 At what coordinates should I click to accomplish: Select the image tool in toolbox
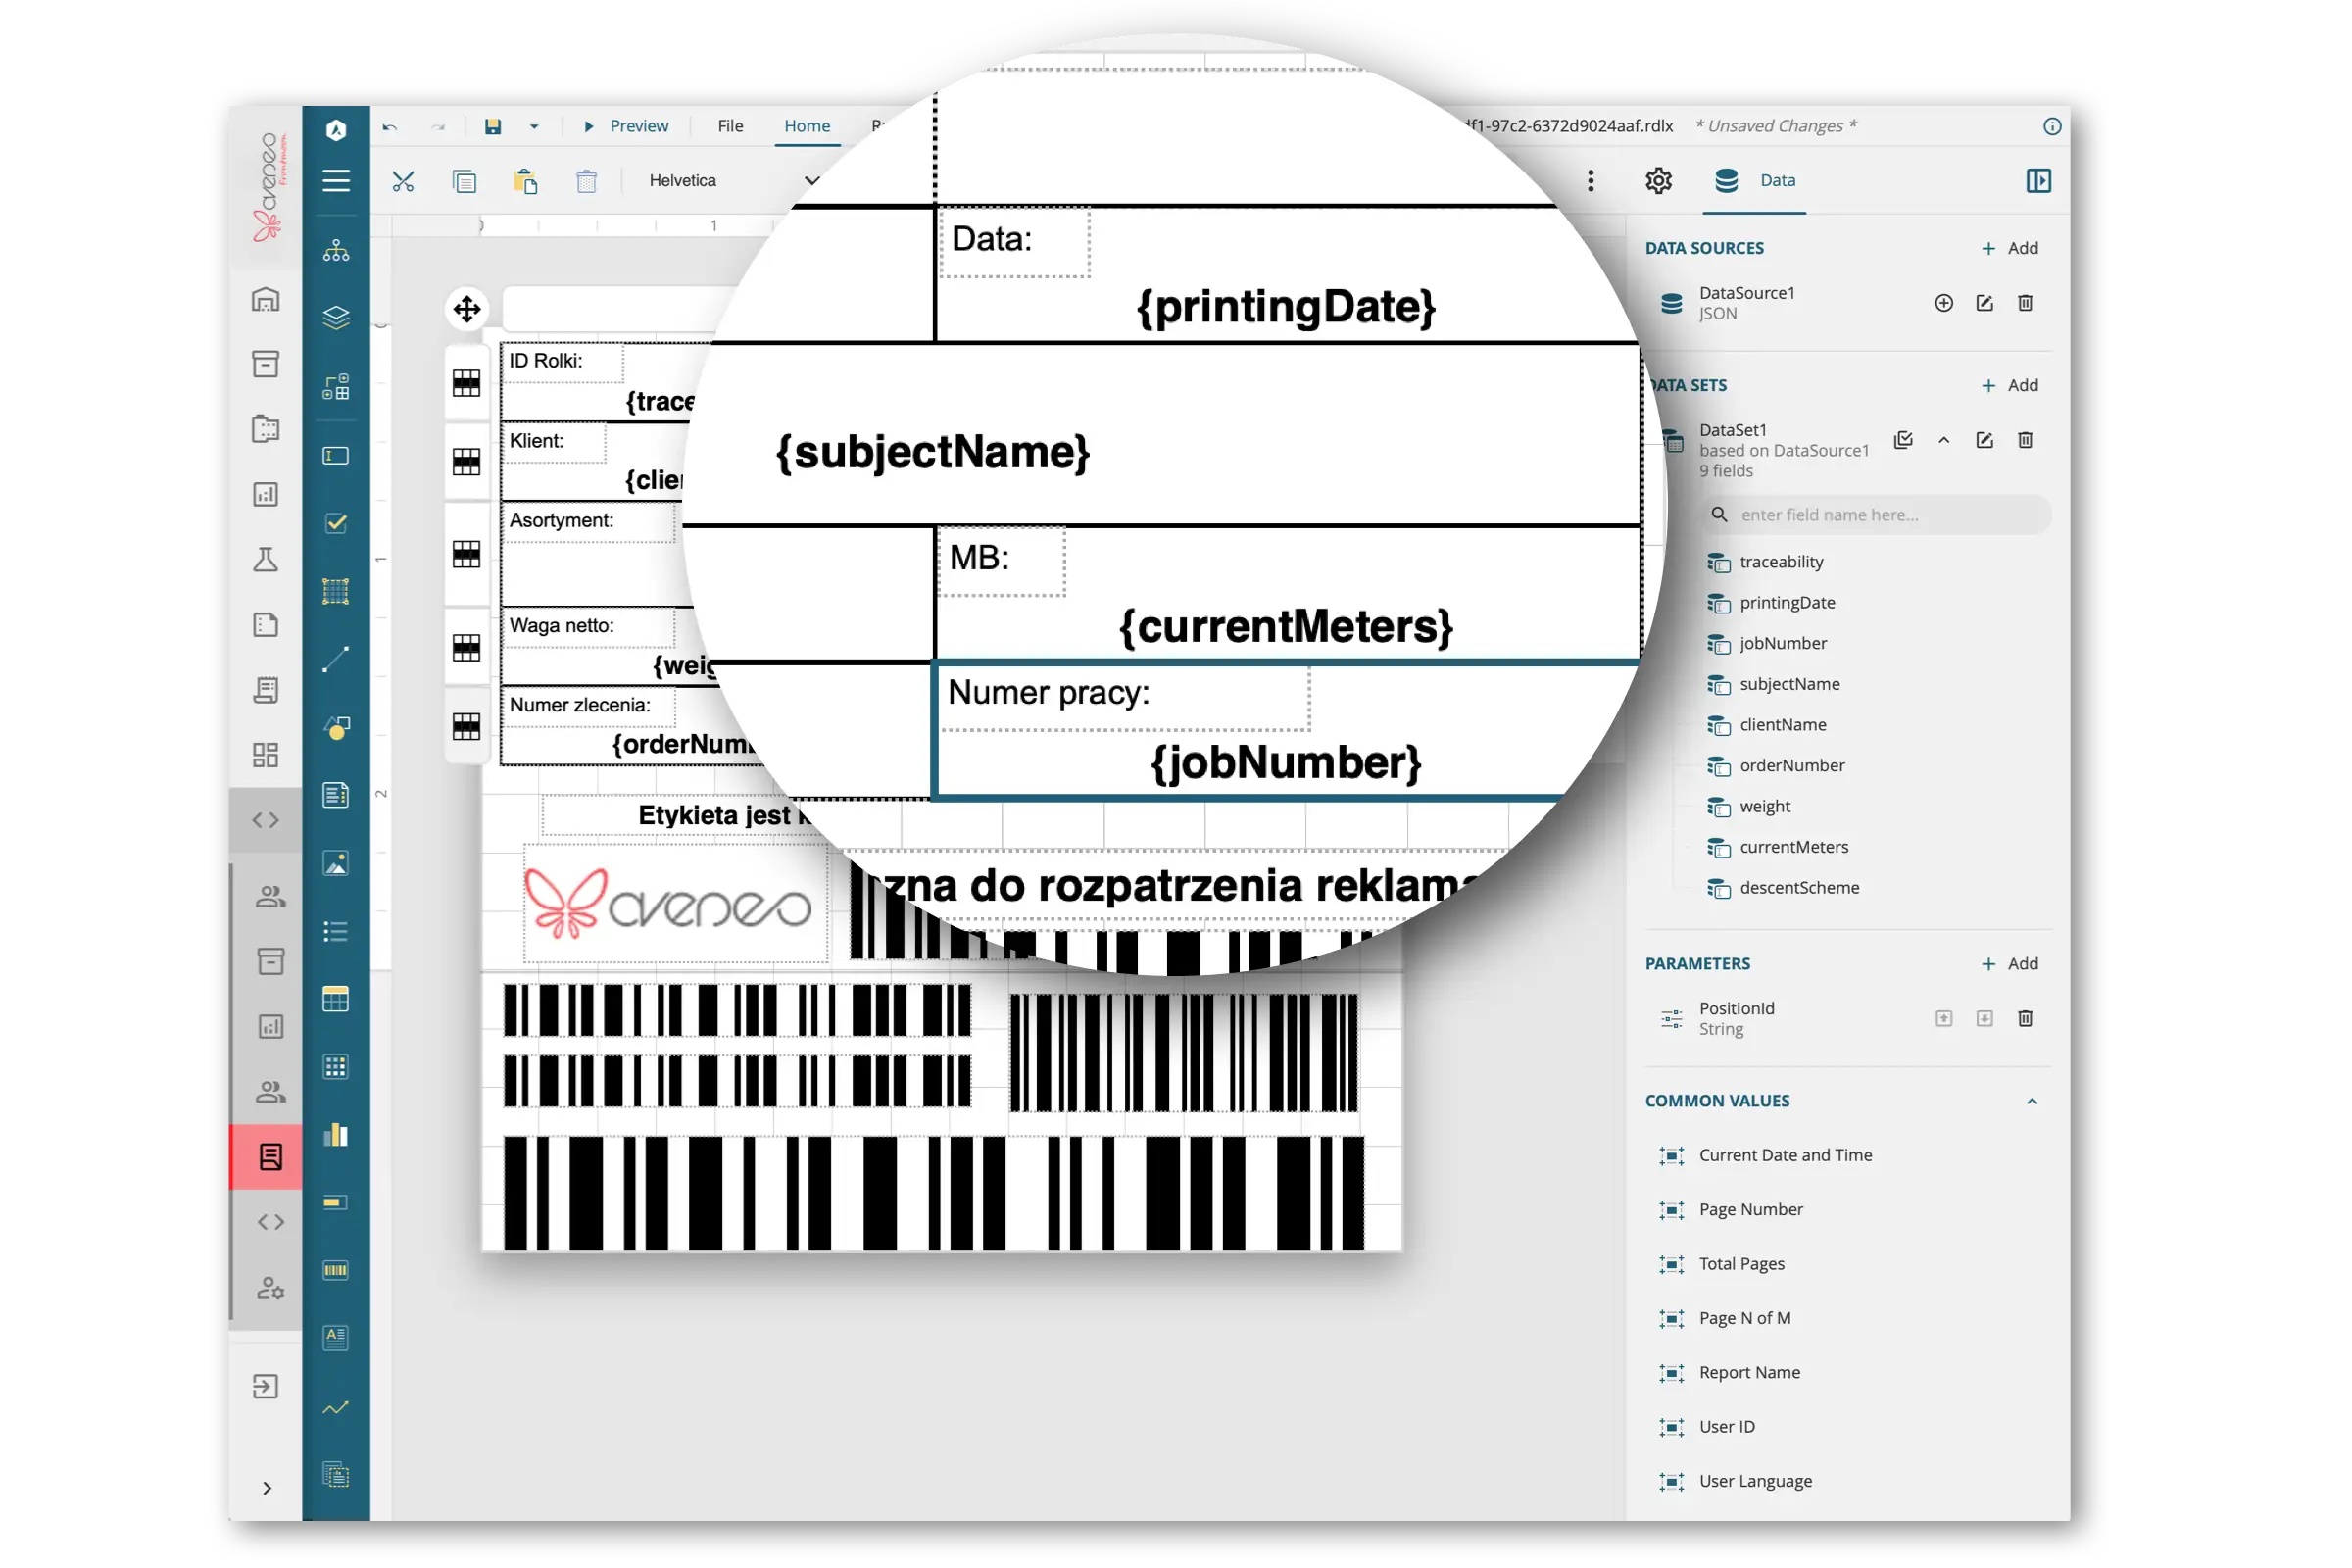click(336, 863)
